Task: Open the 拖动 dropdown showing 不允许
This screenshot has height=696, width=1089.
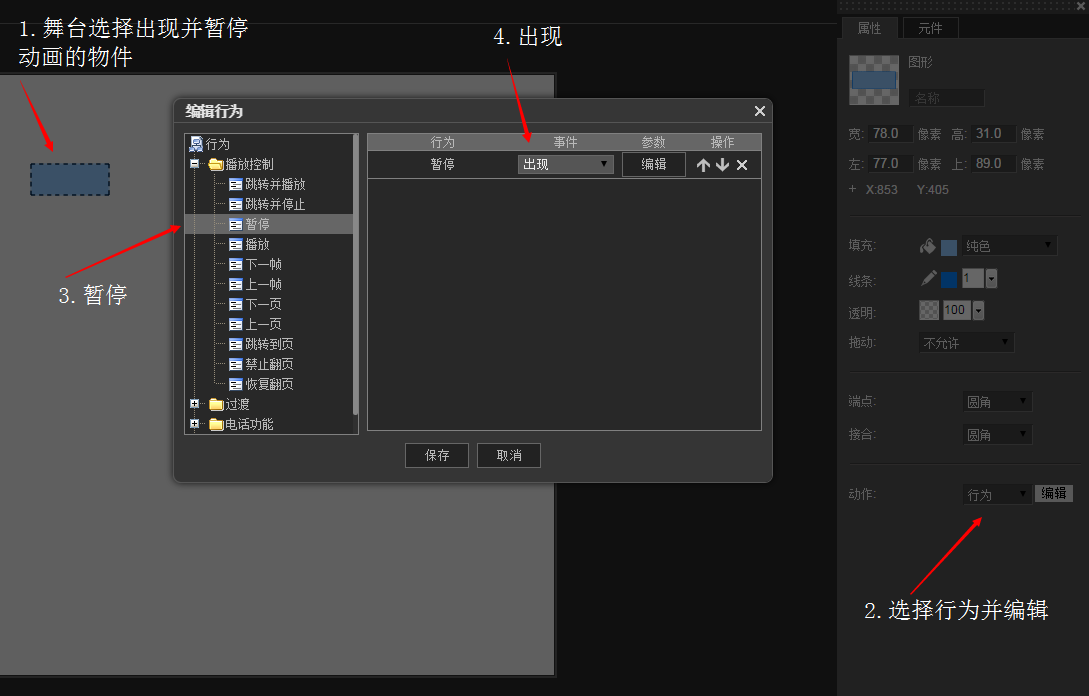Action: click(x=966, y=342)
